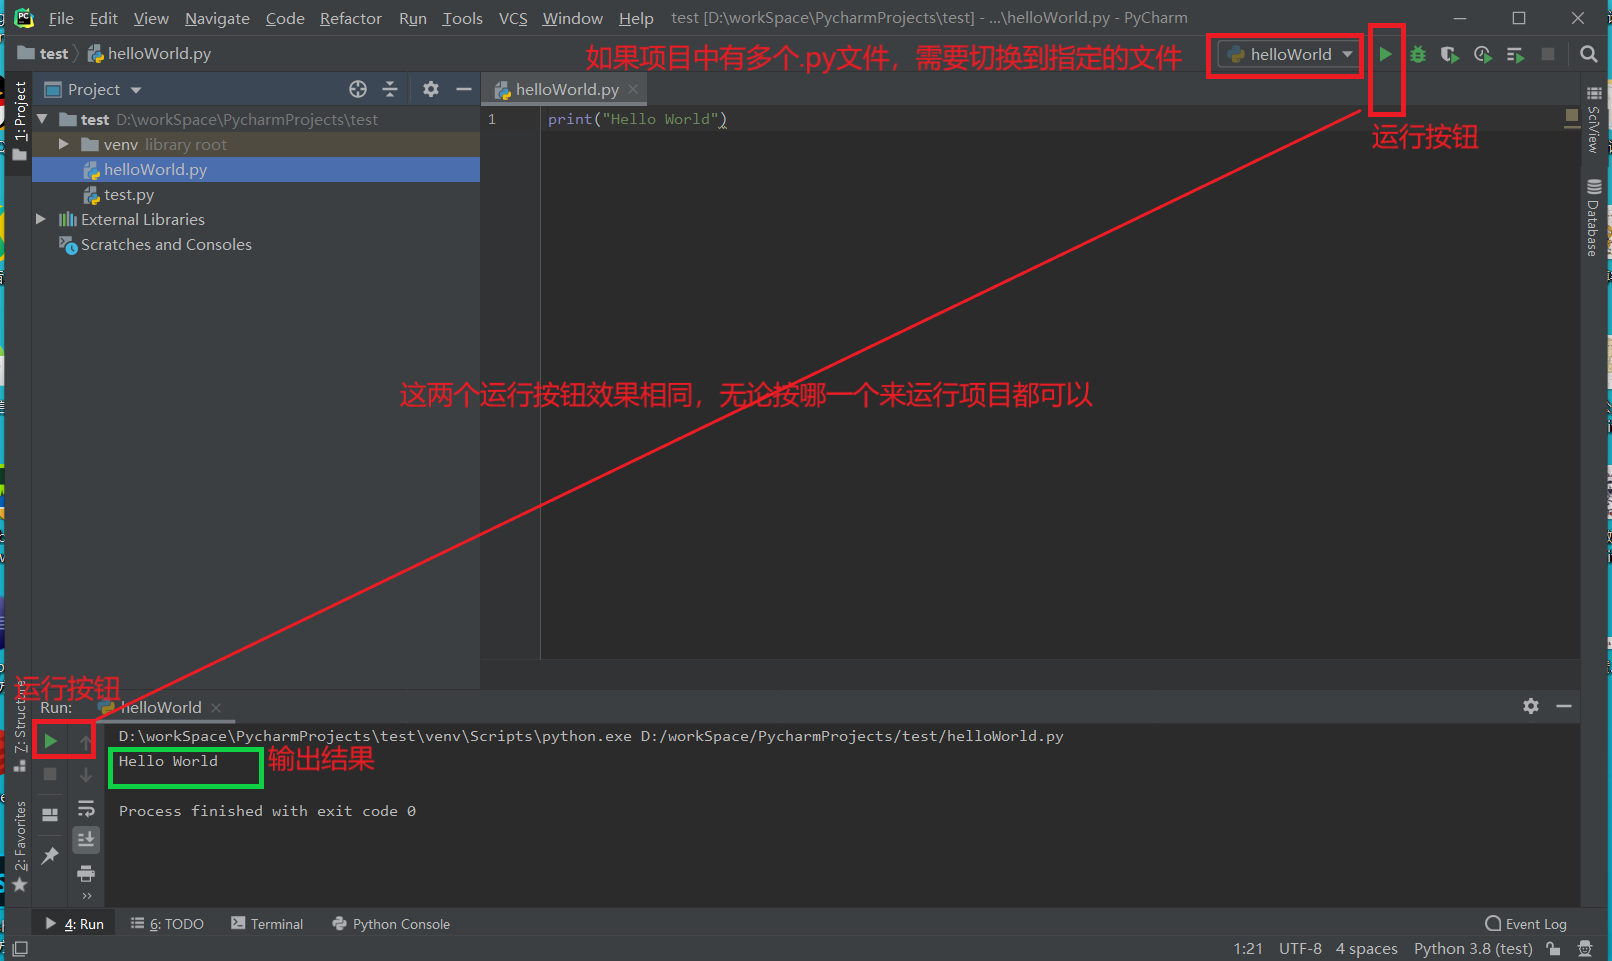
Task: Open the Project panel settings gear
Action: (431, 89)
